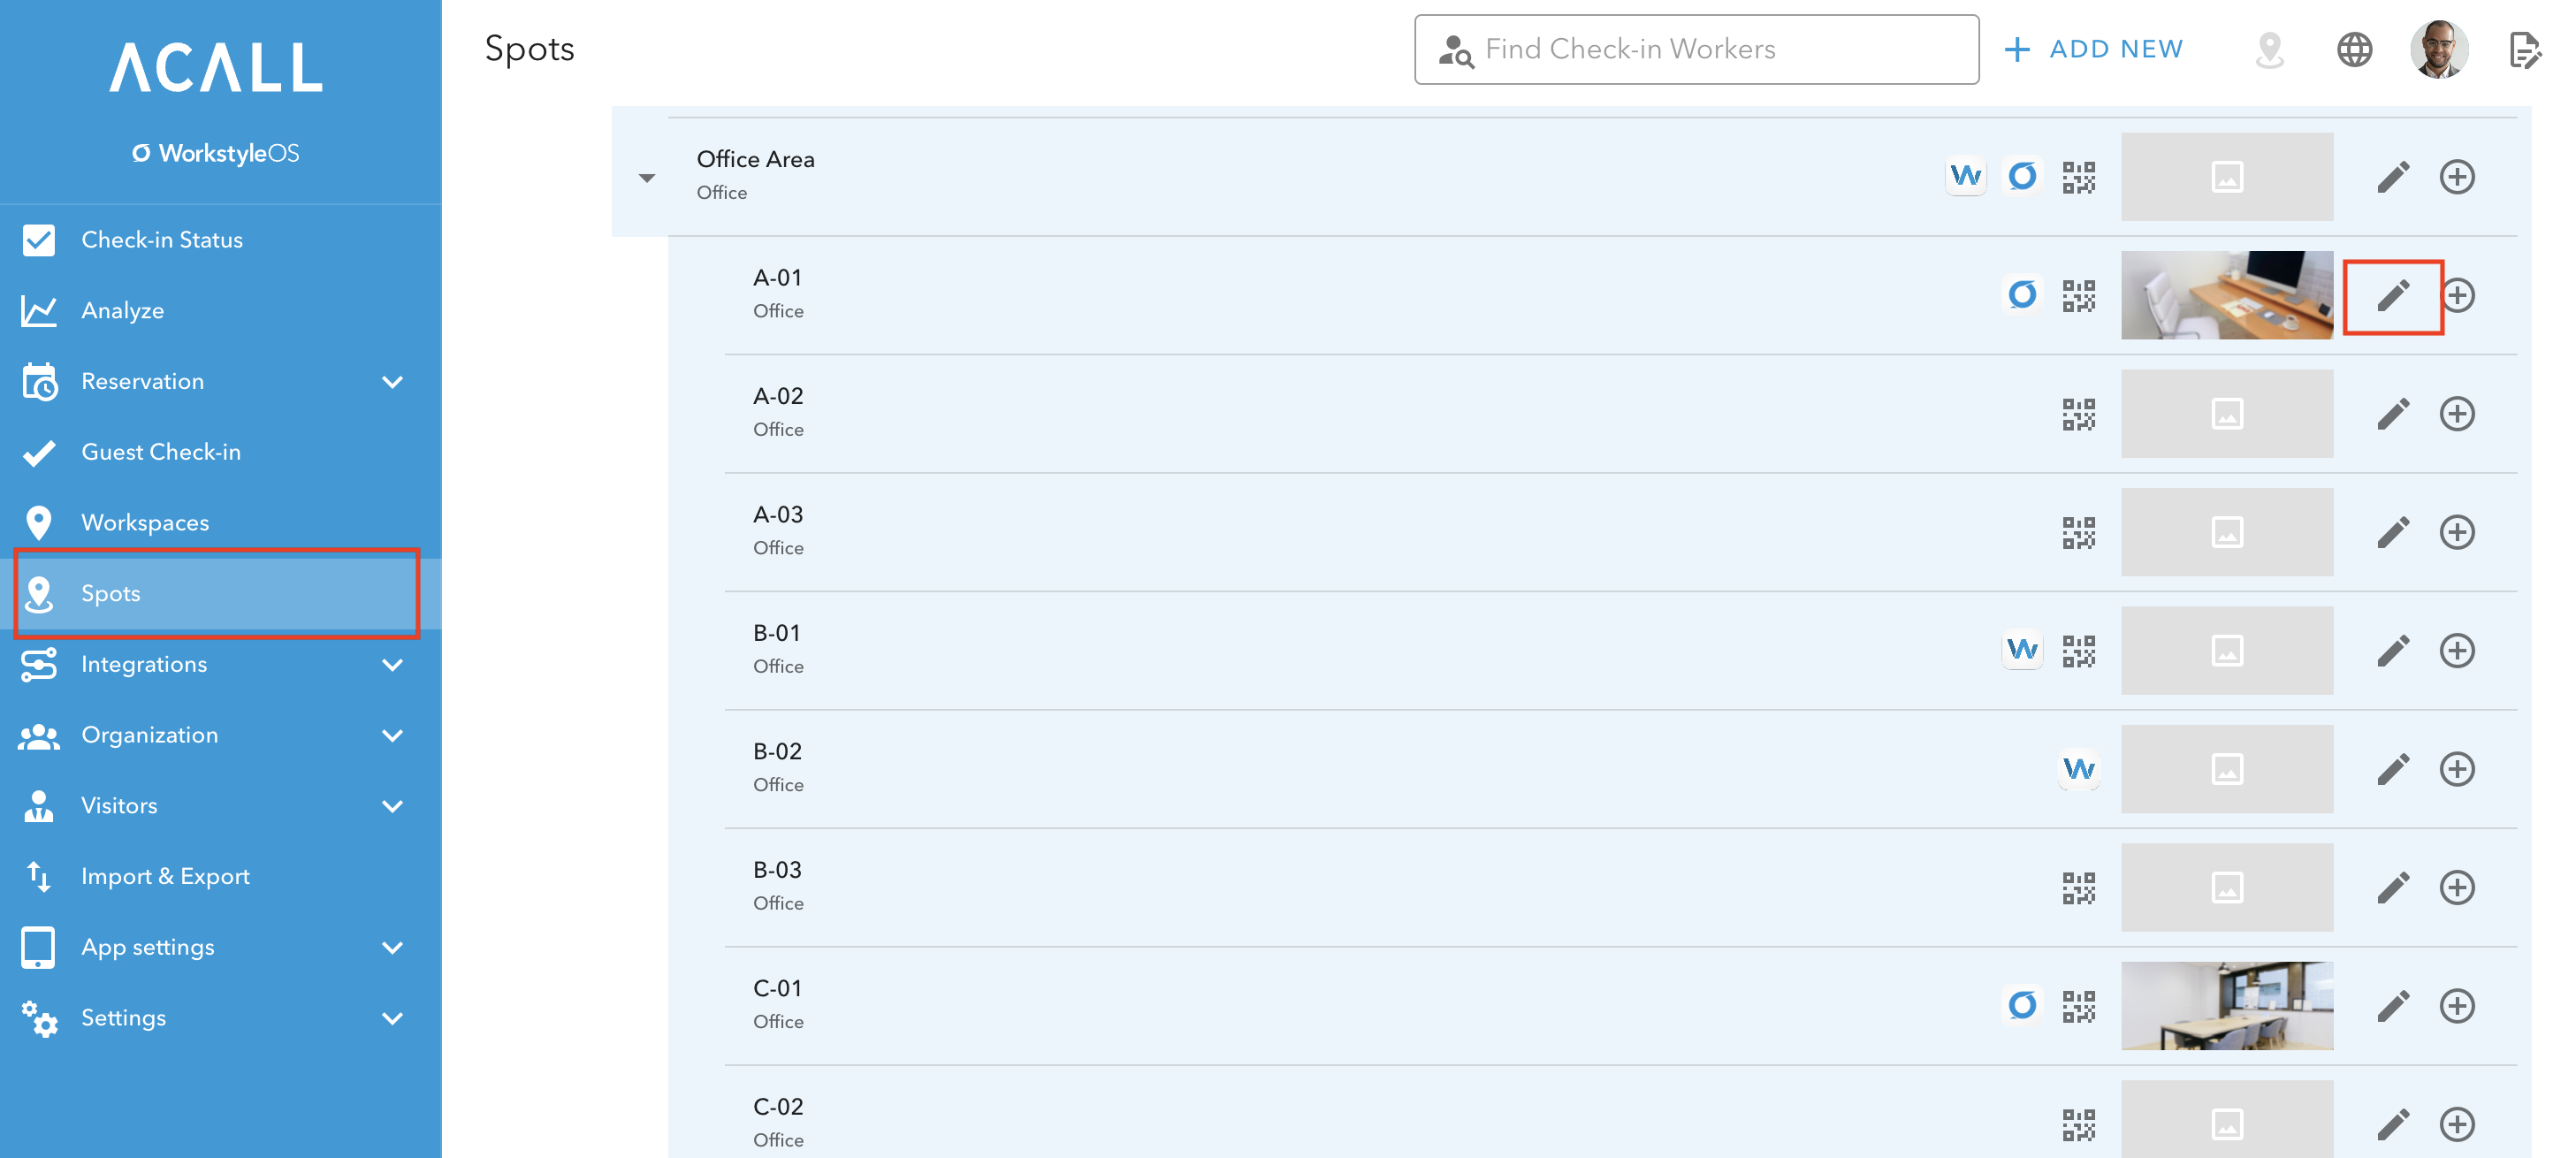Click the ADD NEW button
The width and height of the screenshot is (2576, 1158).
pos(2094,49)
